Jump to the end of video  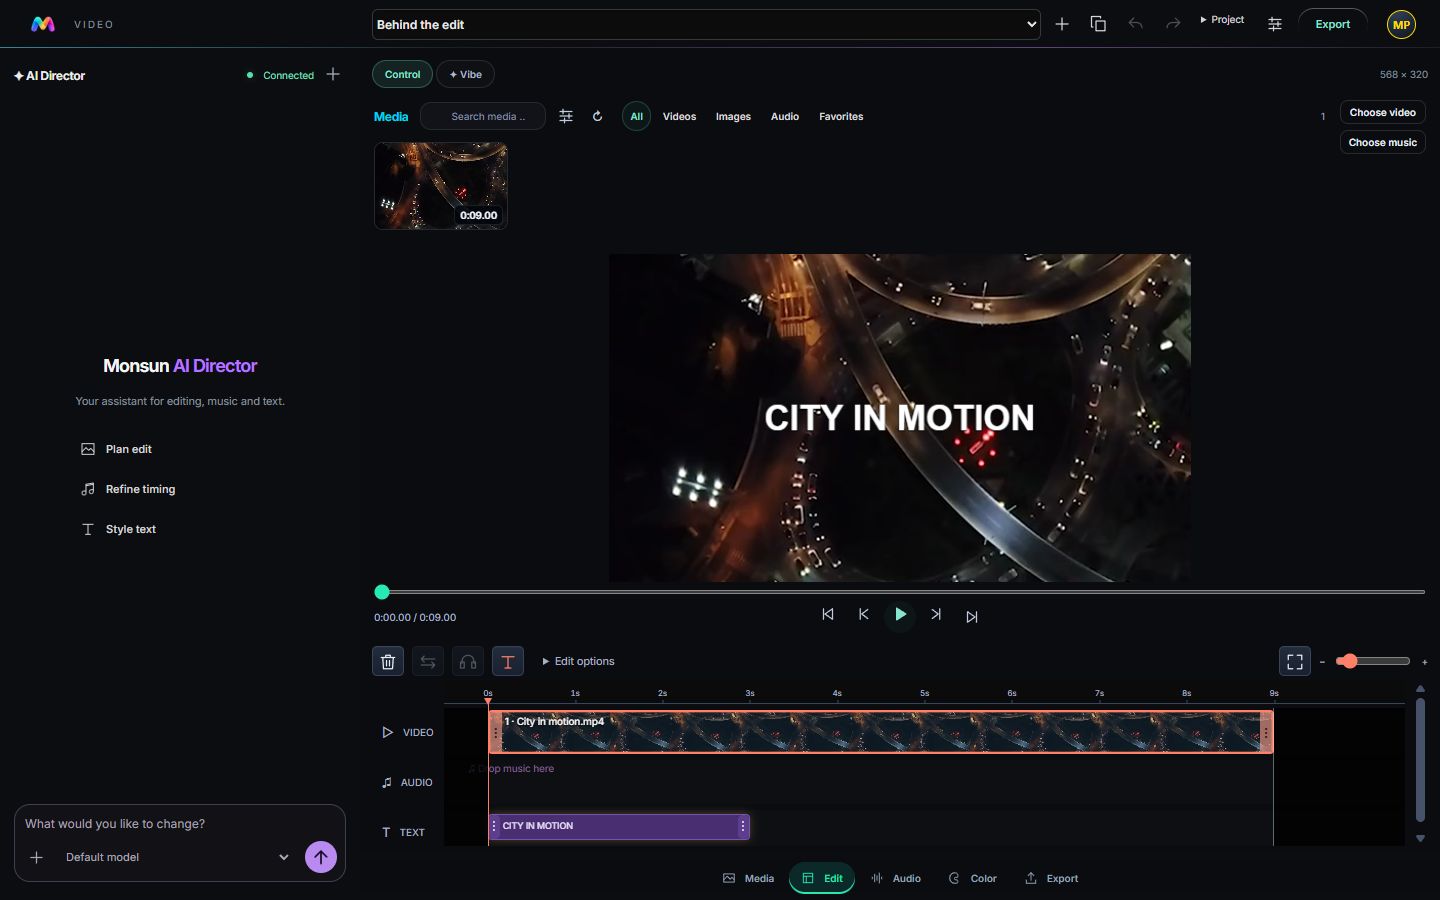click(x=972, y=616)
